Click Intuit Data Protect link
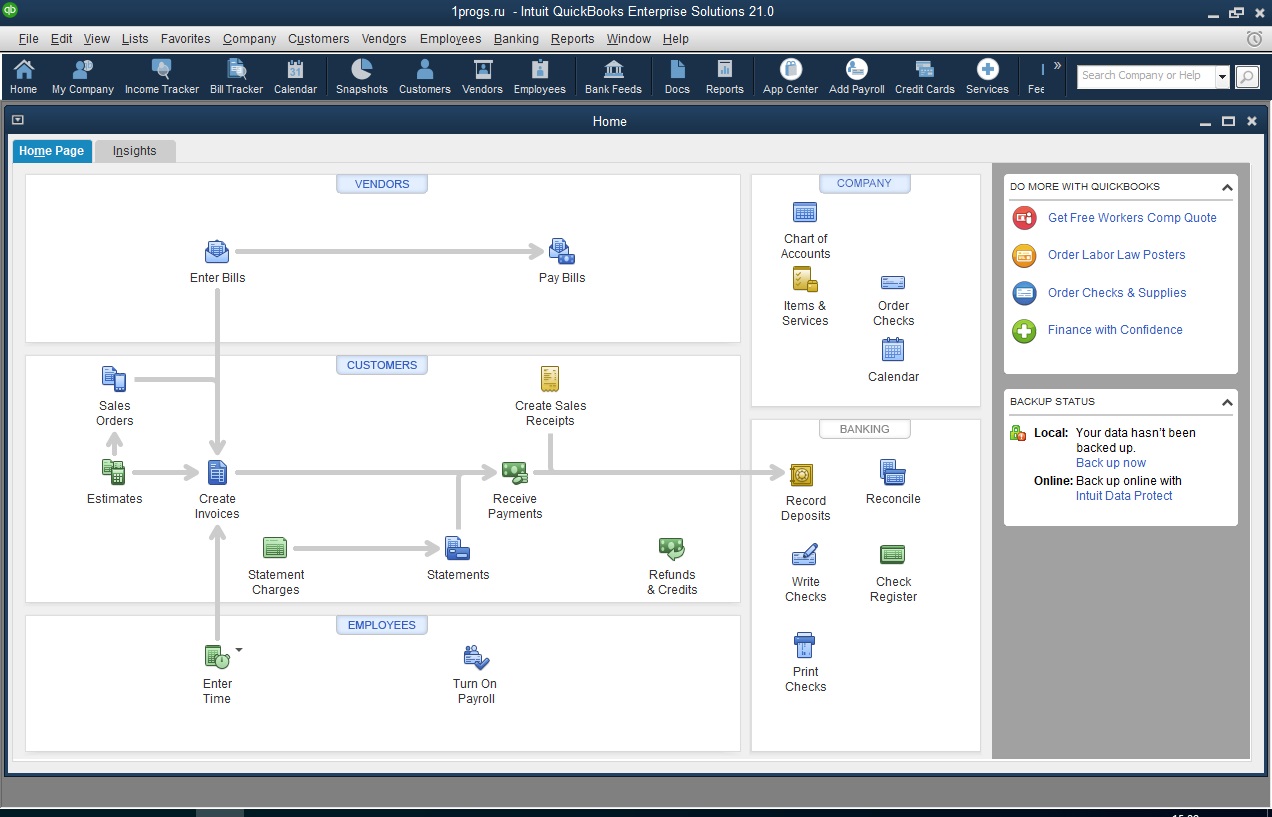This screenshot has width=1272, height=817. [1124, 496]
